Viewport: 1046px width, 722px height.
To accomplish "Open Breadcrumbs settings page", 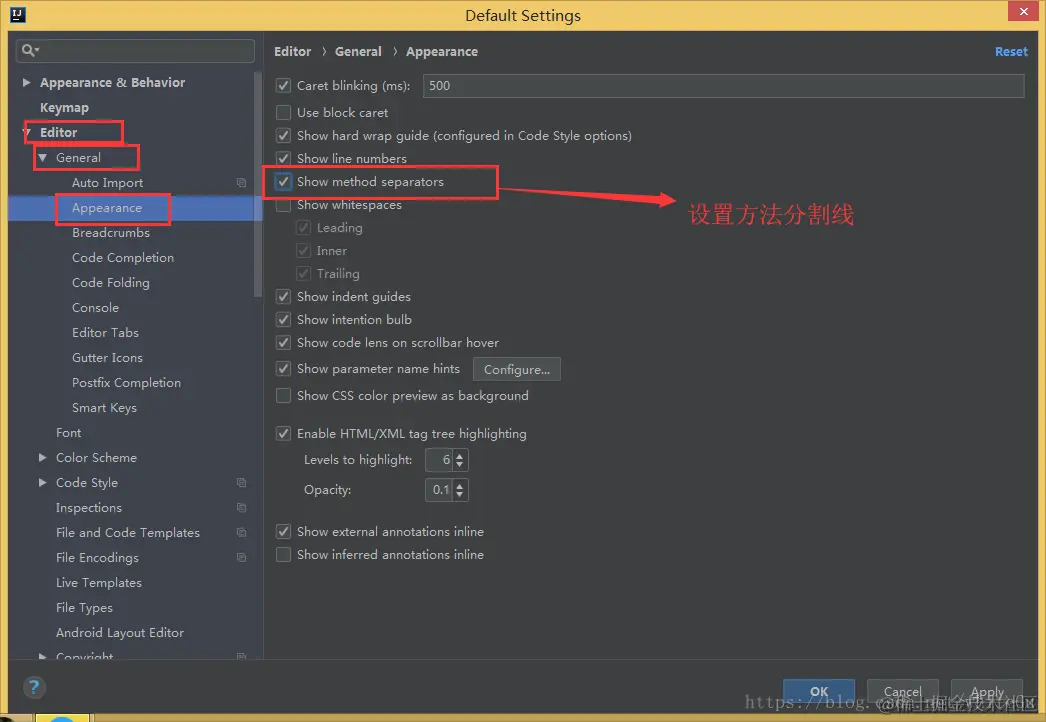I will [x=111, y=232].
